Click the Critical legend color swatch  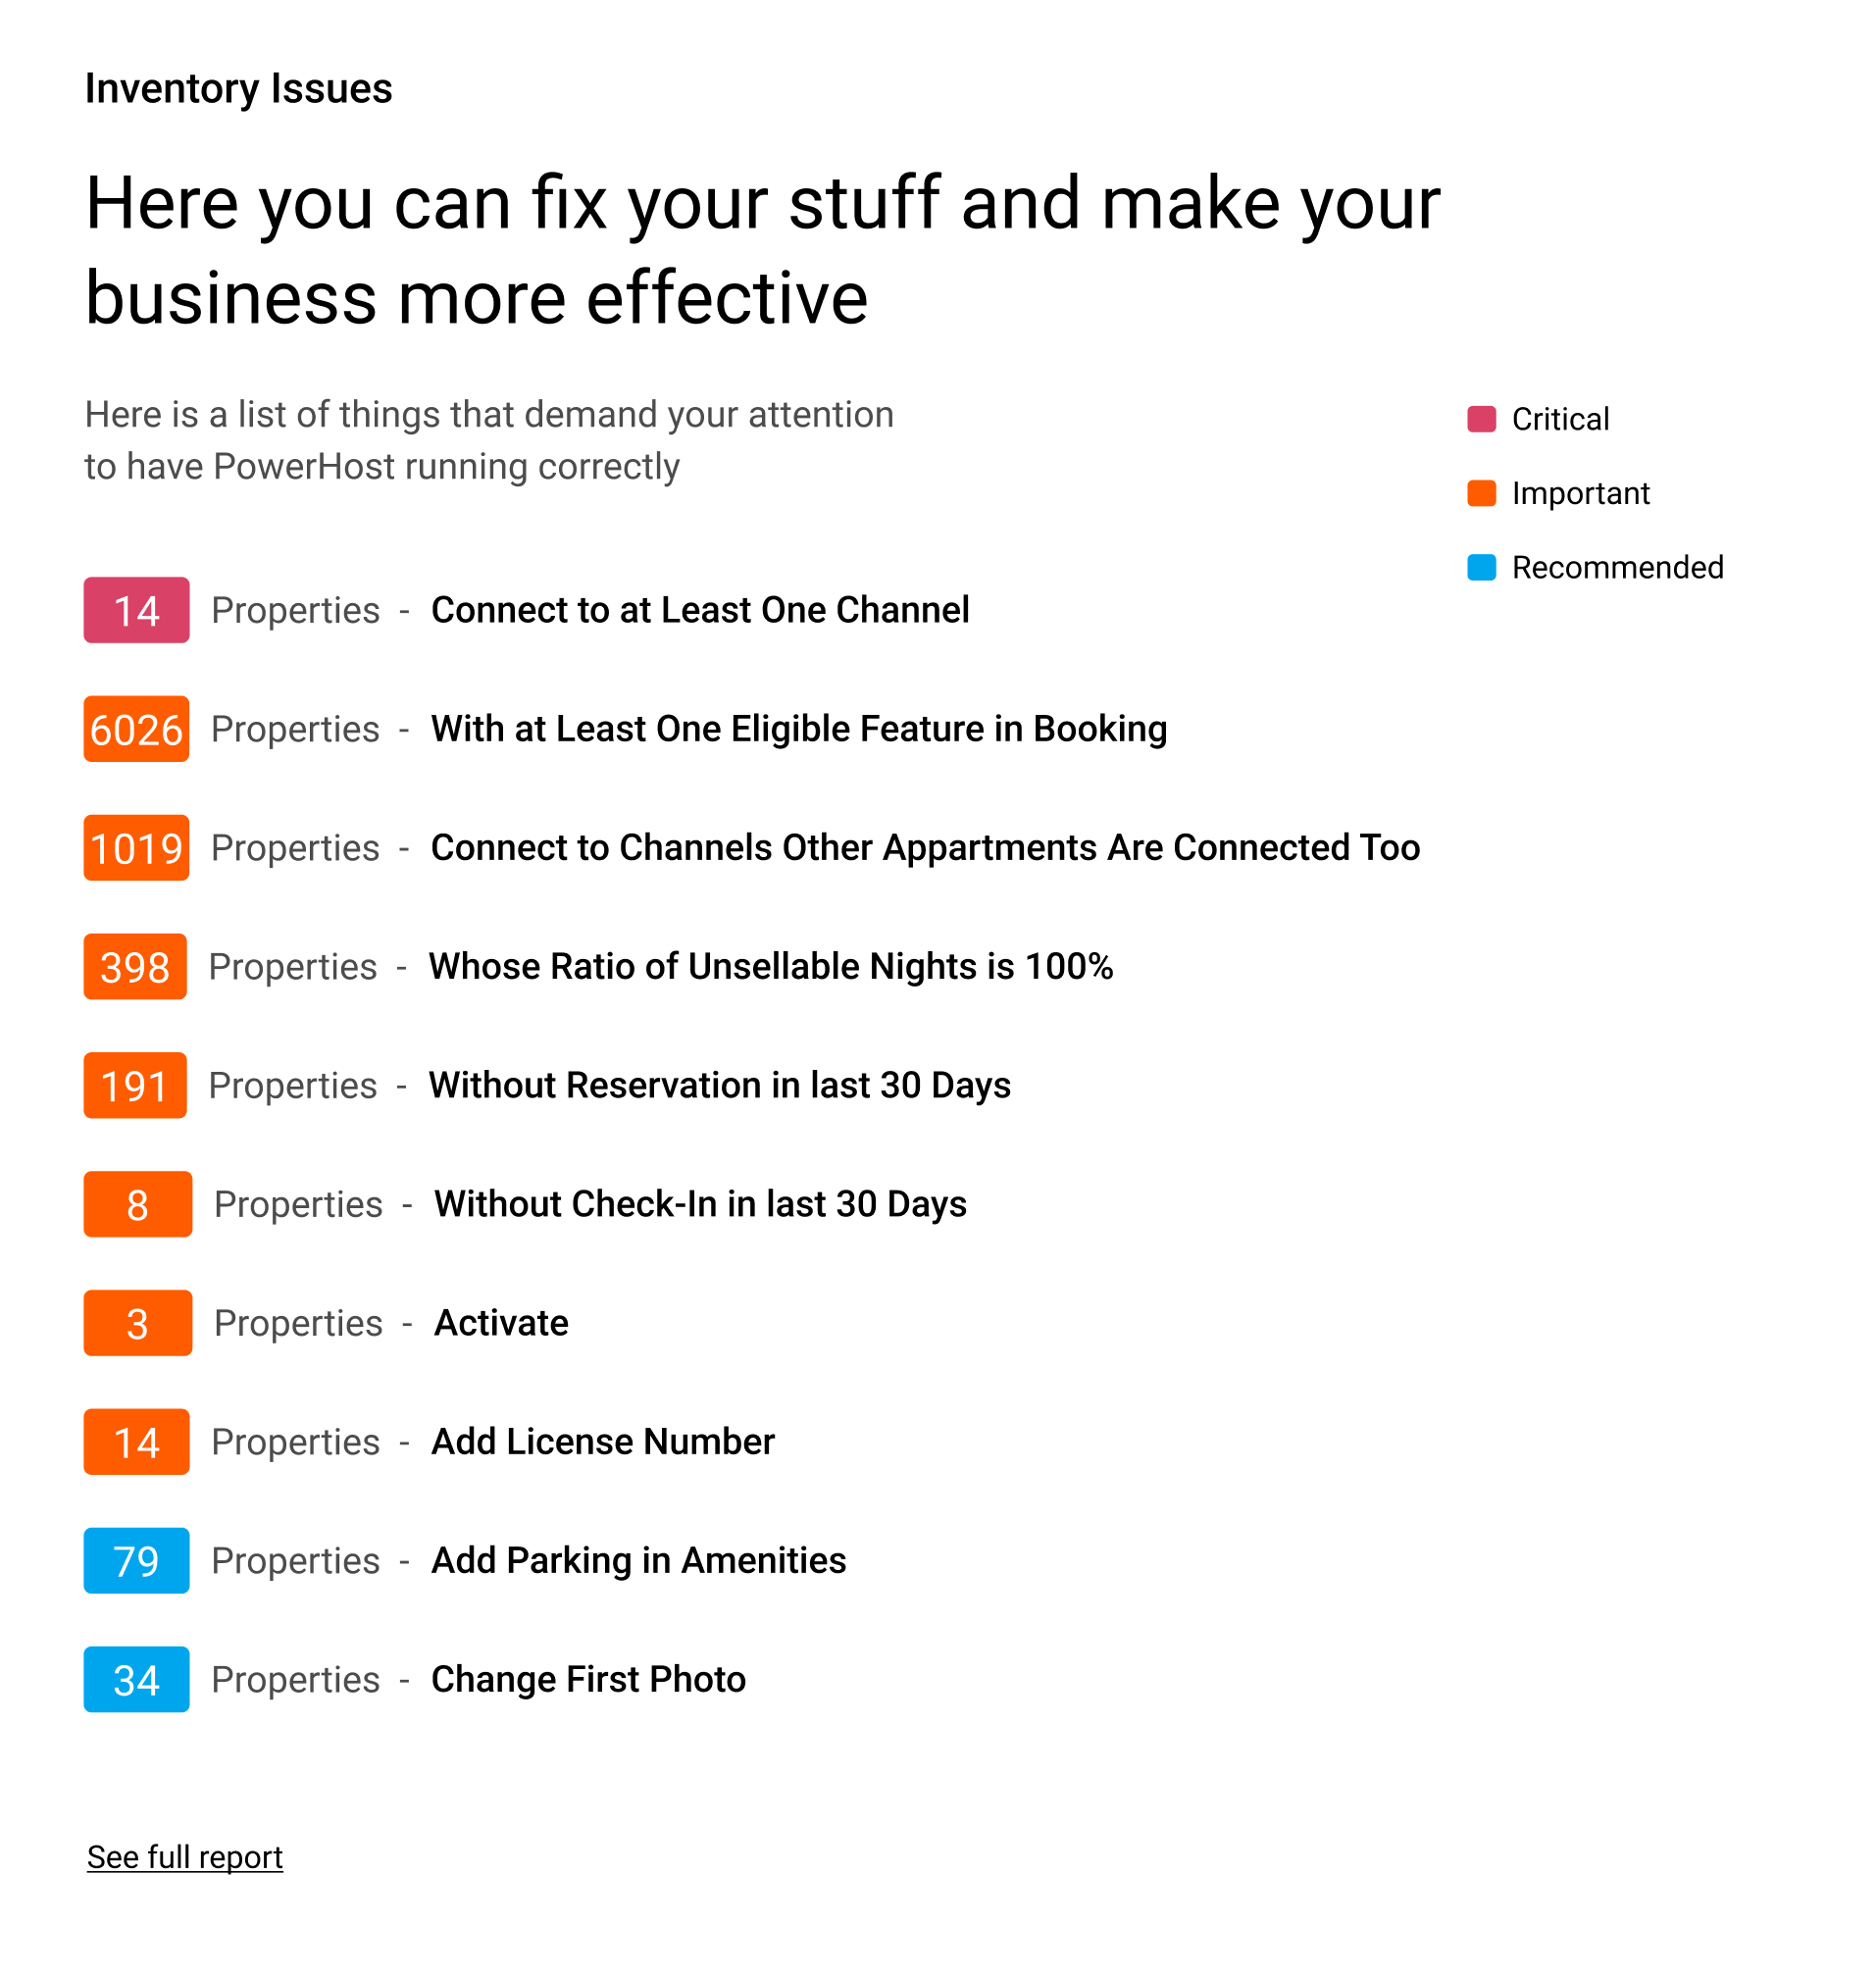point(1481,419)
